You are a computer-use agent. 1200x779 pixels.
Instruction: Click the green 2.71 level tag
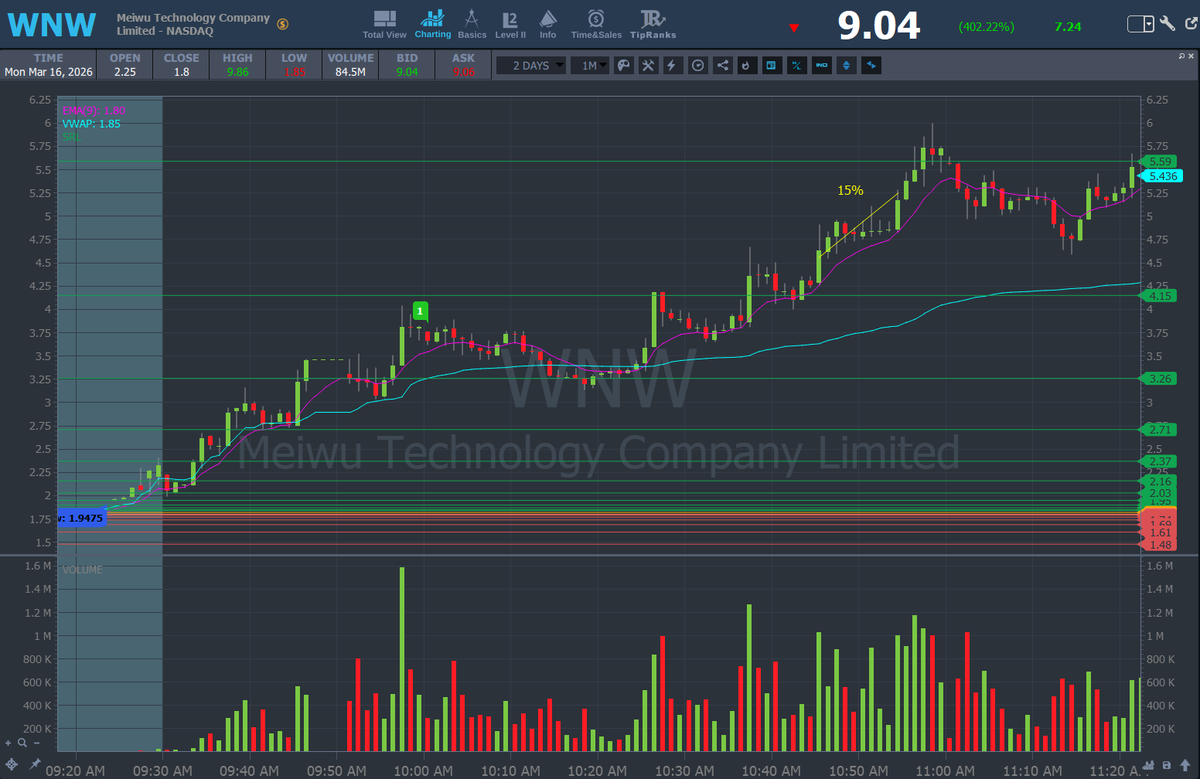coord(1159,429)
